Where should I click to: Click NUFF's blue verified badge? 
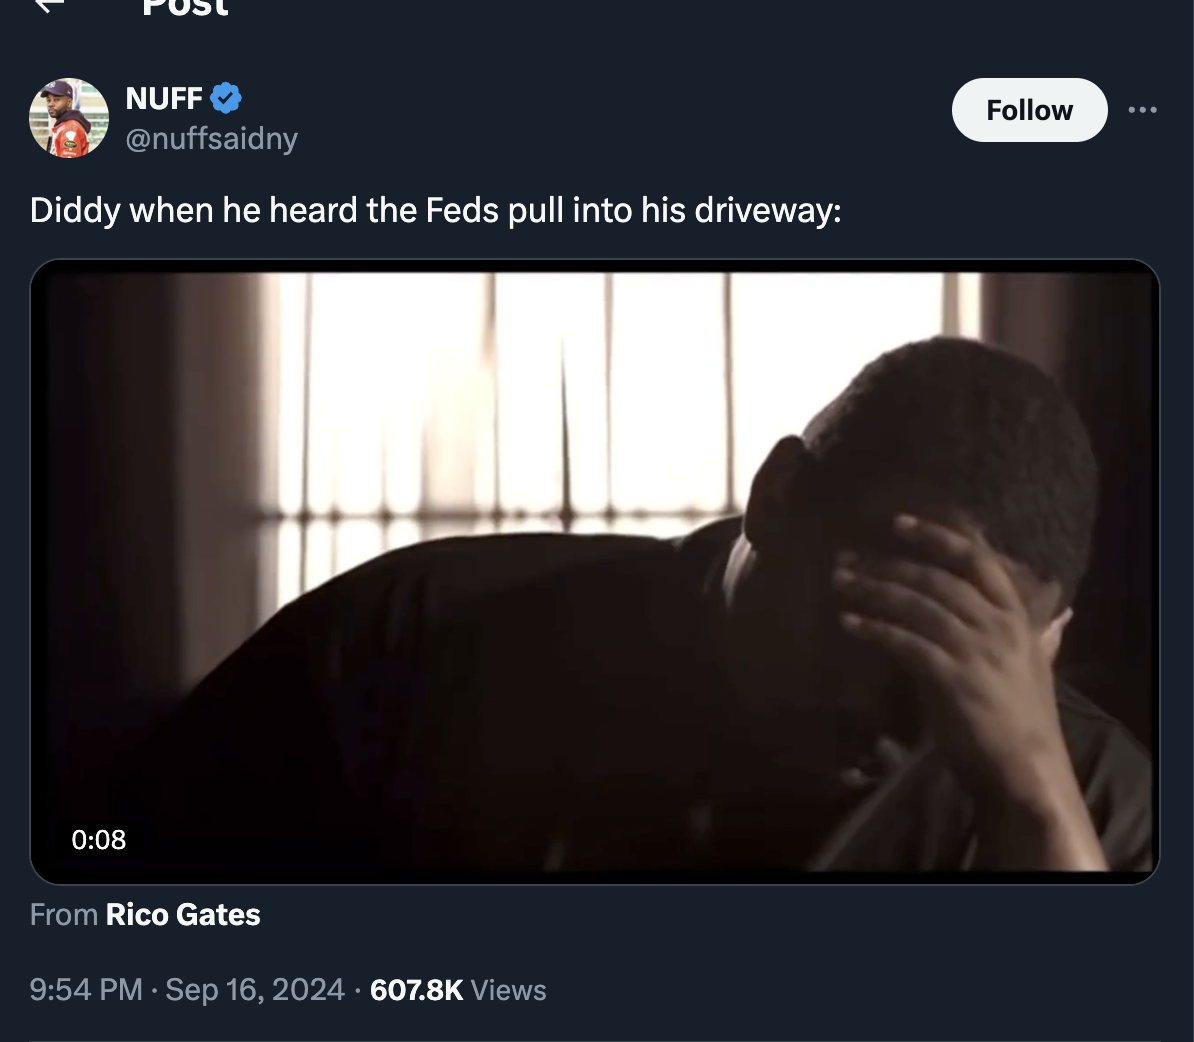coord(225,97)
